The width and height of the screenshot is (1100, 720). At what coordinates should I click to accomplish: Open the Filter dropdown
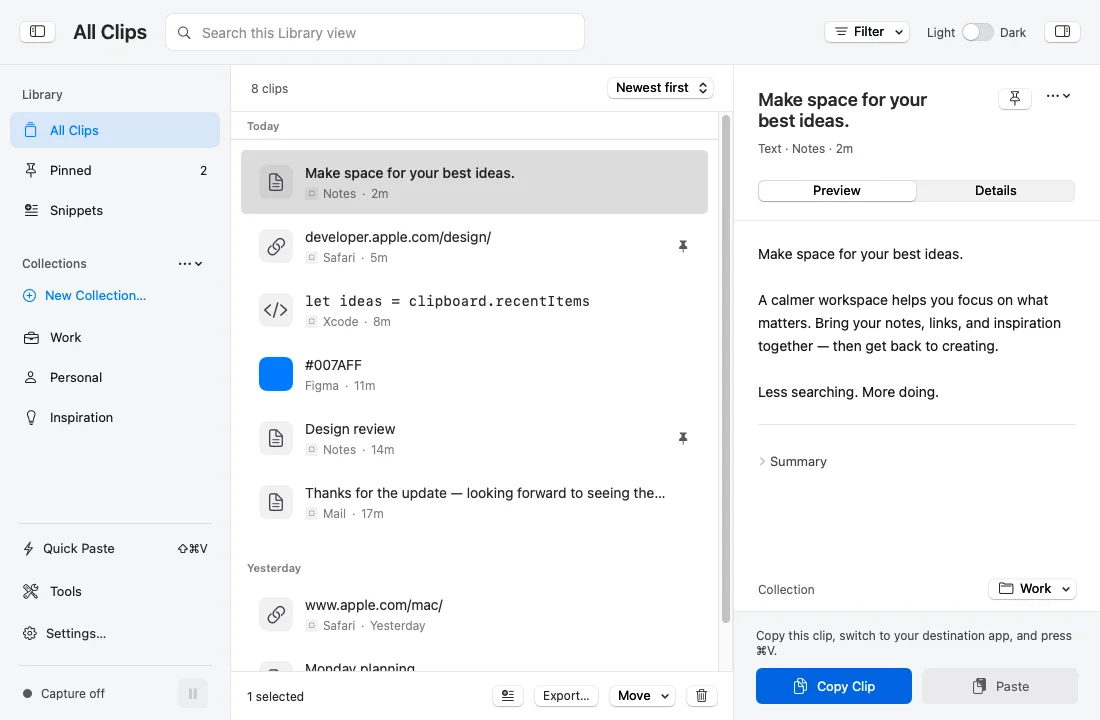pos(866,32)
